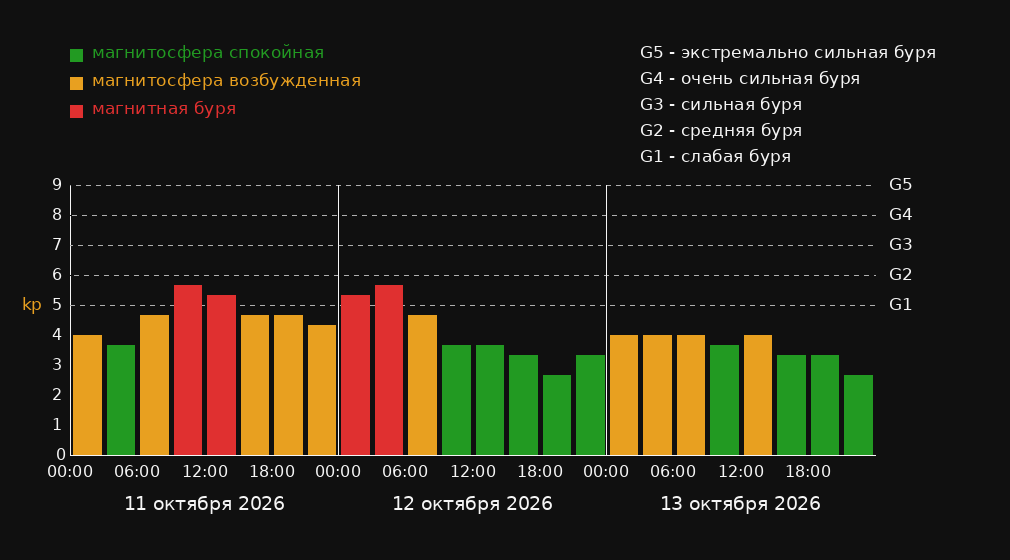Select the 'магнитосфера спокойная' legend label
This screenshot has width=1010, height=560.
click(208, 53)
